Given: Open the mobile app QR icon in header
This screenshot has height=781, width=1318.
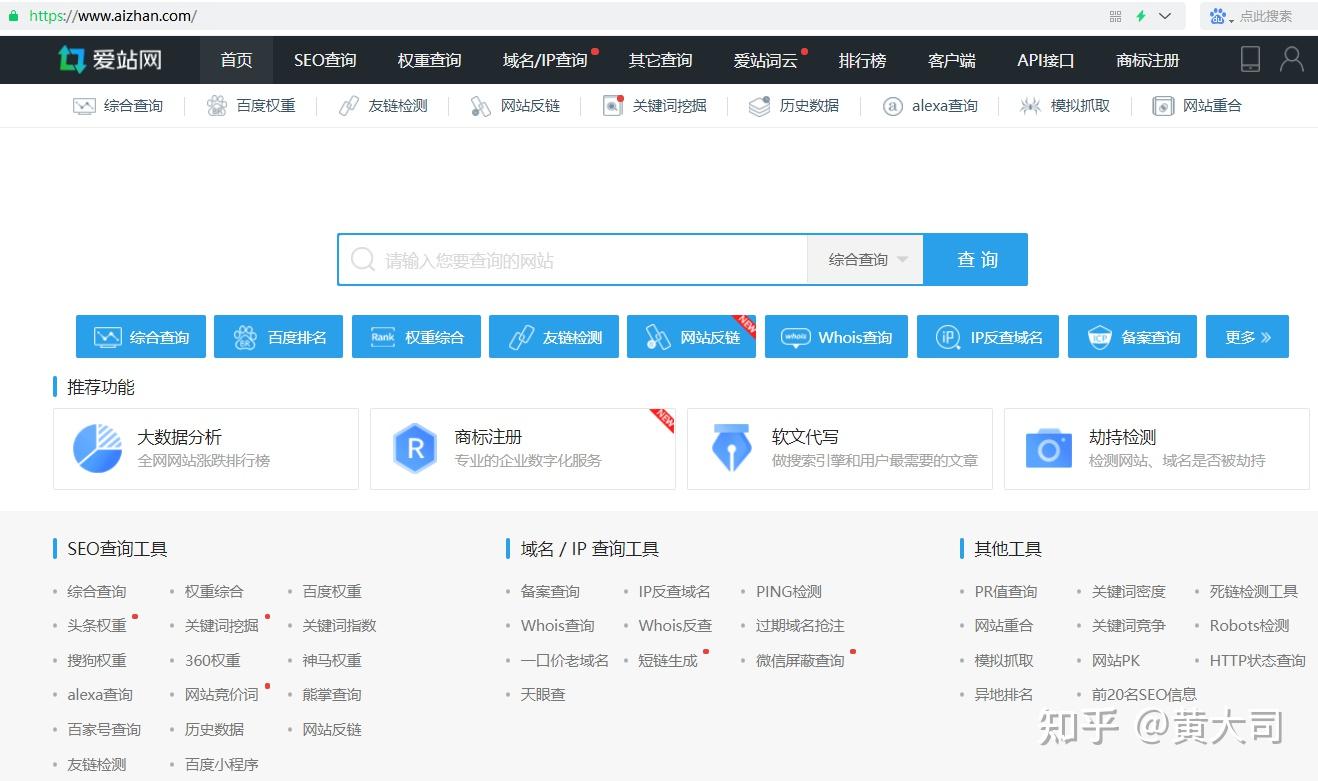Looking at the screenshot, I should click(1250, 60).
